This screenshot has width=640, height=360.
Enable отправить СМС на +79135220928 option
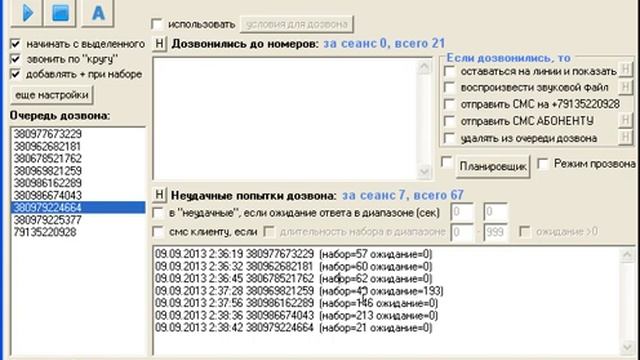[449, 104]
